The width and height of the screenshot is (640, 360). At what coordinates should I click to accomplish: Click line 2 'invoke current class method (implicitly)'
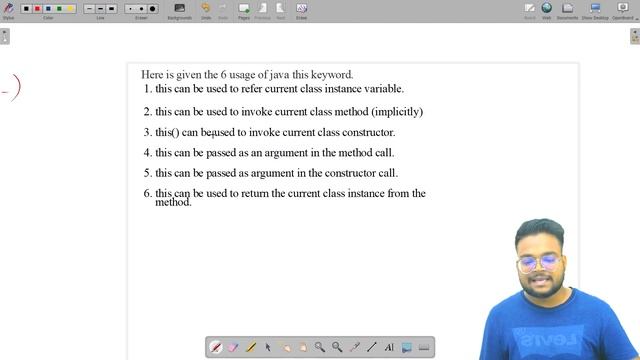point(332,112)
